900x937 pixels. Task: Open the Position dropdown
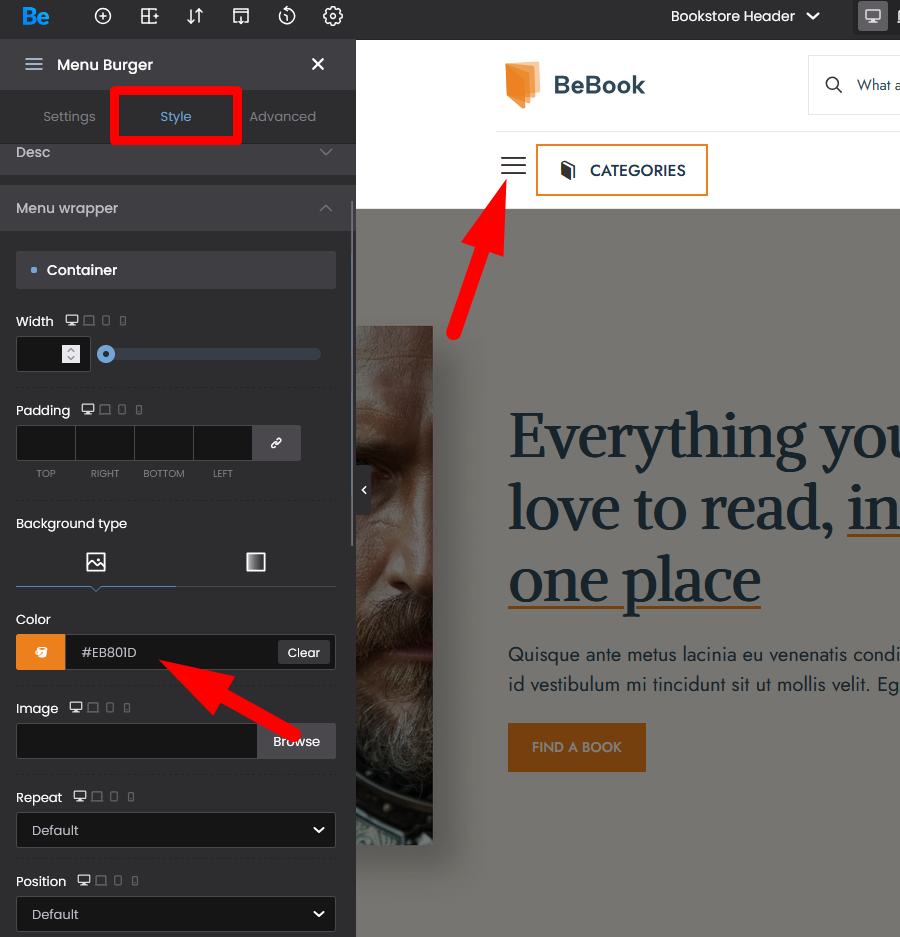pyautogui.click(x=176, y=914)
